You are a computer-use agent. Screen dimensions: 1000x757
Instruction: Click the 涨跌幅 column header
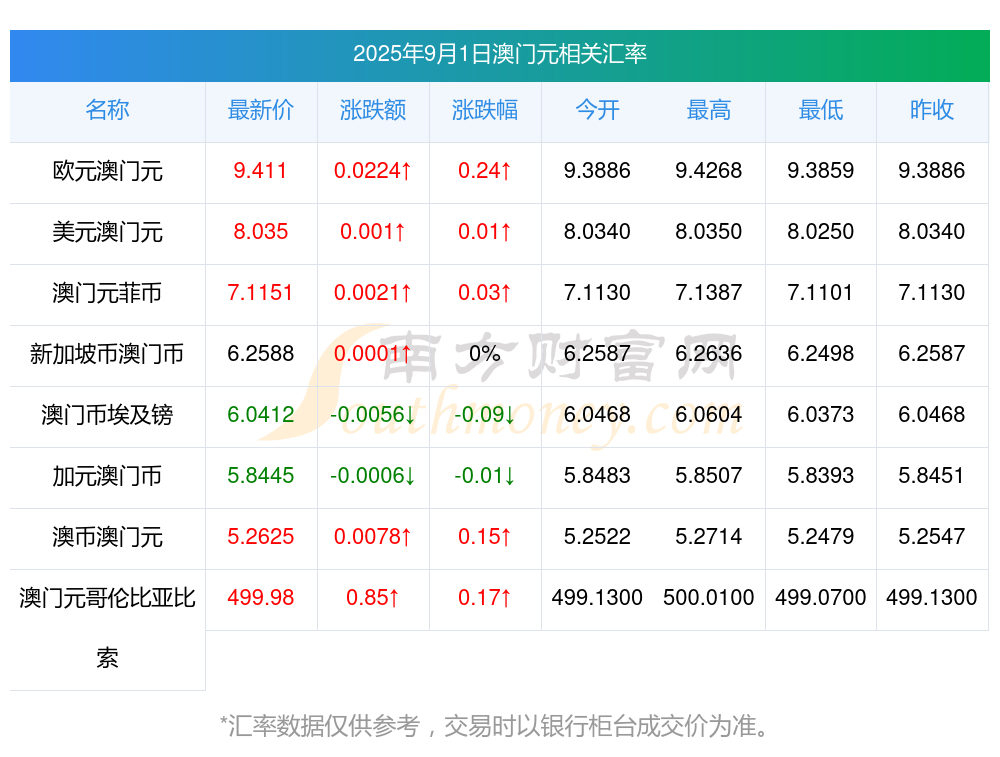[485, 110]
